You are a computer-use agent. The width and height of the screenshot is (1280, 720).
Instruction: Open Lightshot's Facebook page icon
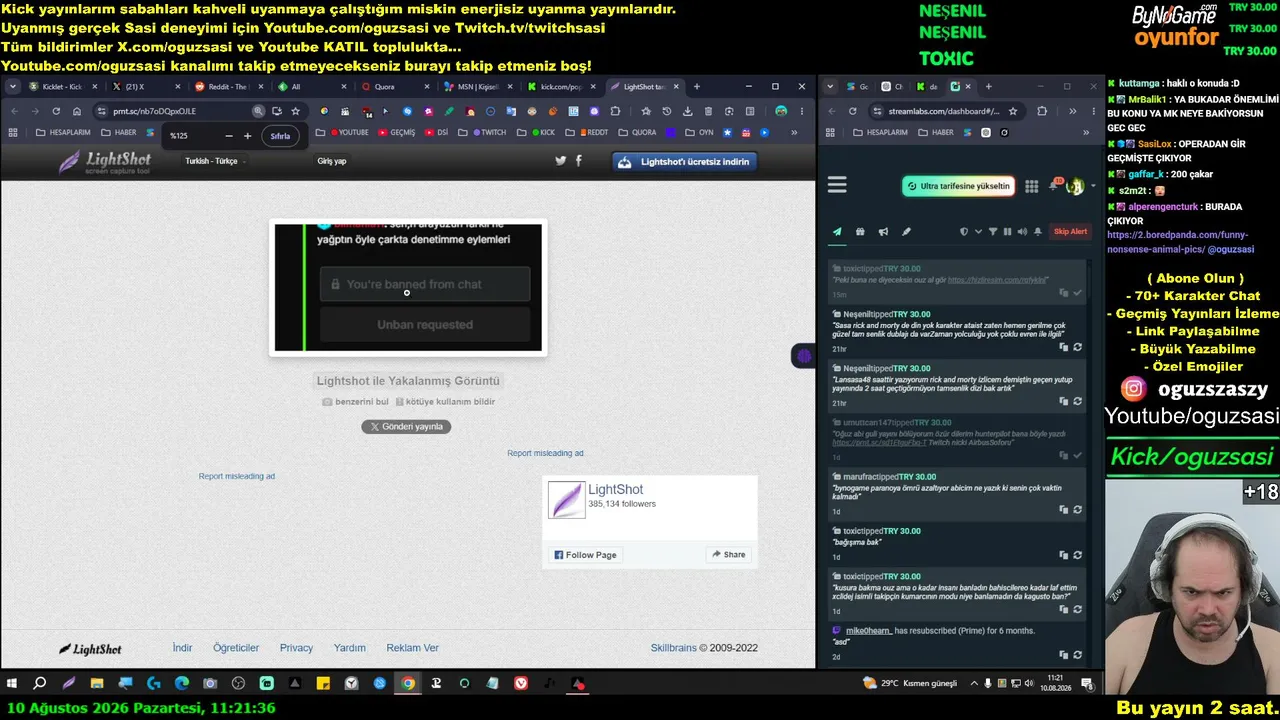[579, 161]
